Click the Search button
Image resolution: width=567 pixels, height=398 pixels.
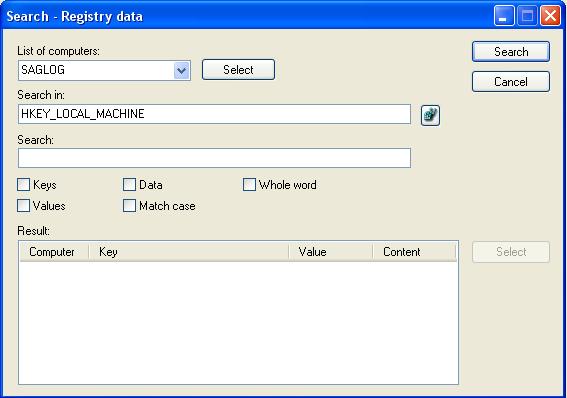click(511, 52)
